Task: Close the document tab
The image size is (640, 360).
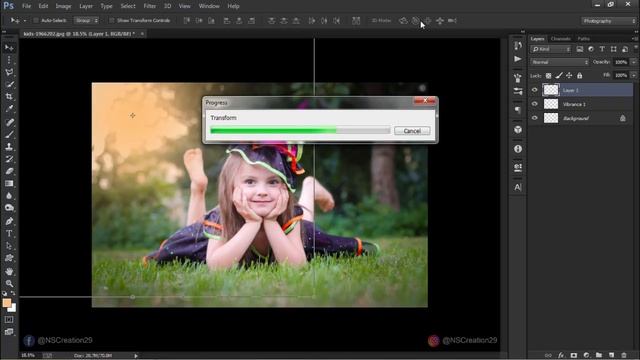Action: point(142,34)
